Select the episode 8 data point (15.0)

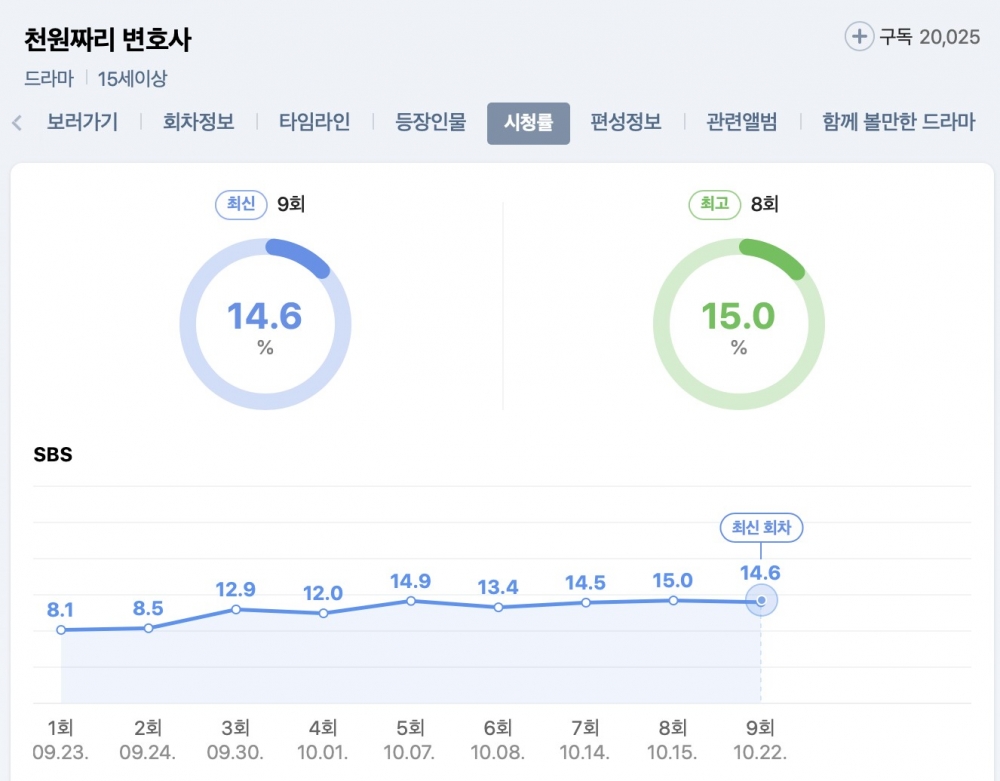673,600
